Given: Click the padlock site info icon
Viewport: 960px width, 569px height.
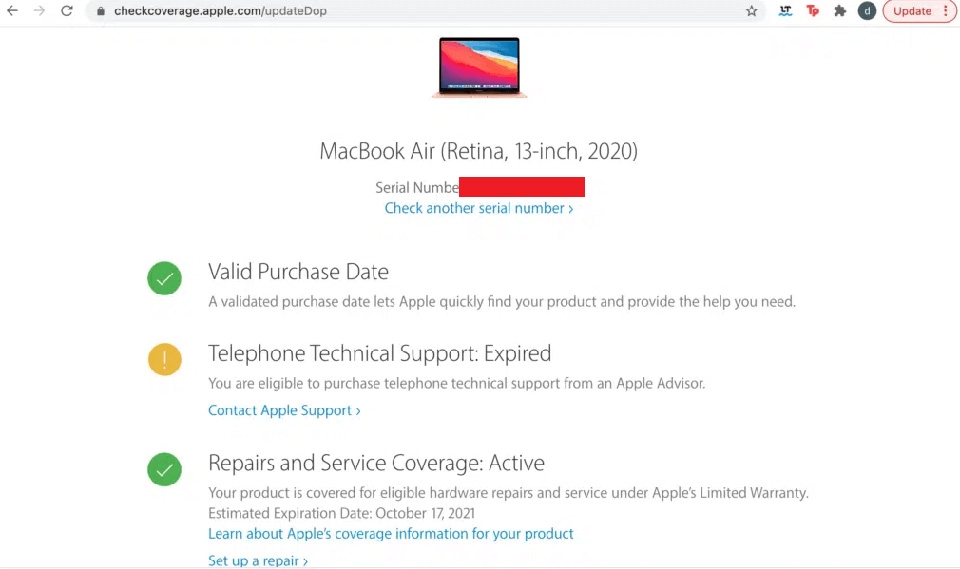Looking at the screenshot, I should pos(100,11).
